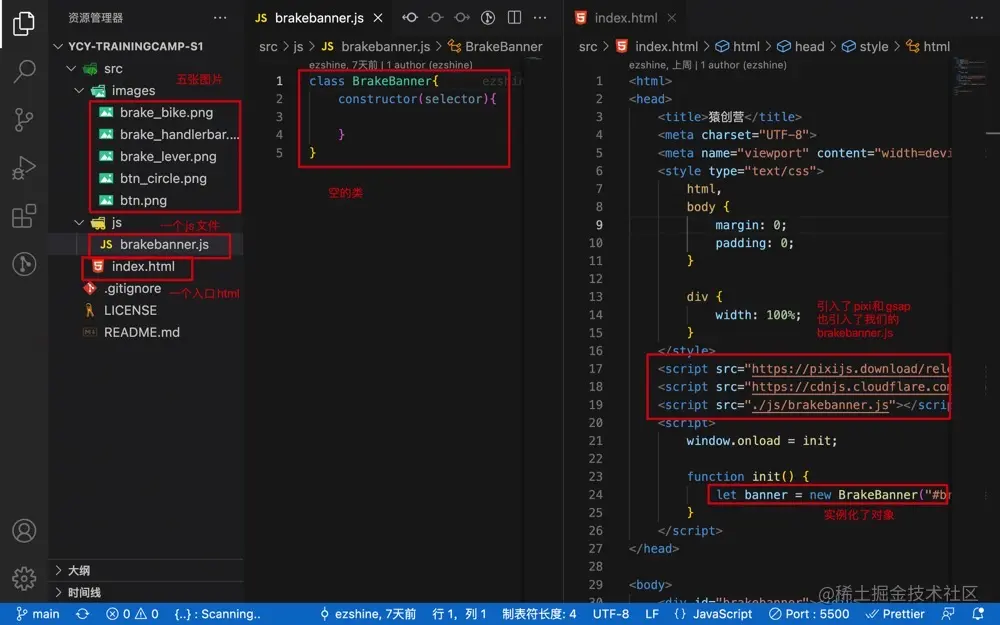Open Run and Debug view
This screenshot has height=625, width=1000.
24,168
